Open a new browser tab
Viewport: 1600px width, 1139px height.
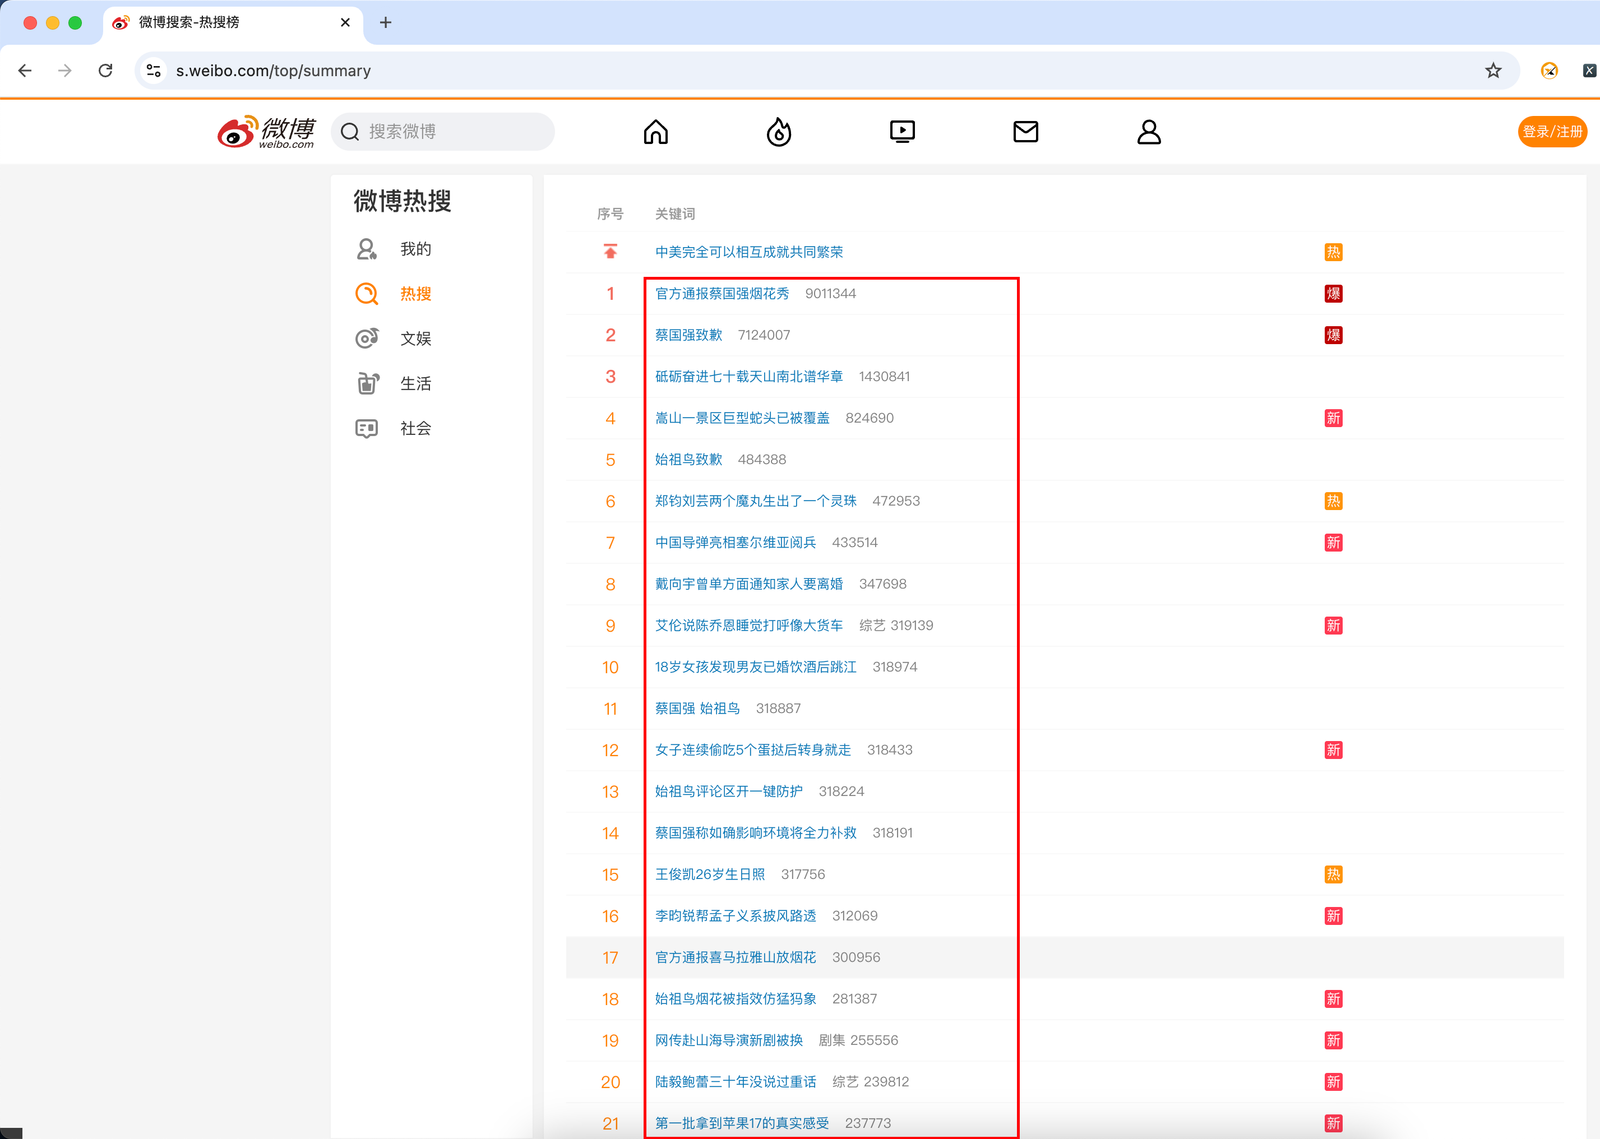[386, 23]
